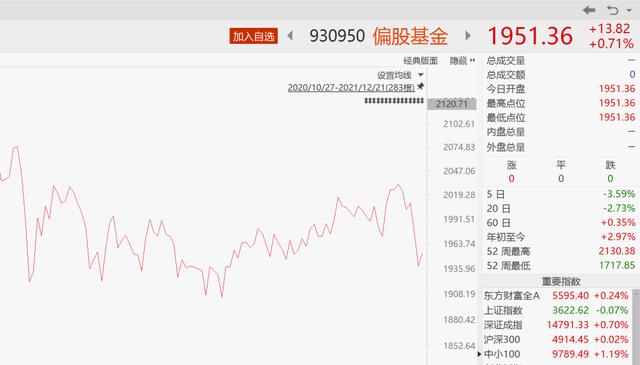The height and width of the screenshot is (365, 640).
Task: Click the 52 周最低 value 1717.85
Action: coord(617,265)
